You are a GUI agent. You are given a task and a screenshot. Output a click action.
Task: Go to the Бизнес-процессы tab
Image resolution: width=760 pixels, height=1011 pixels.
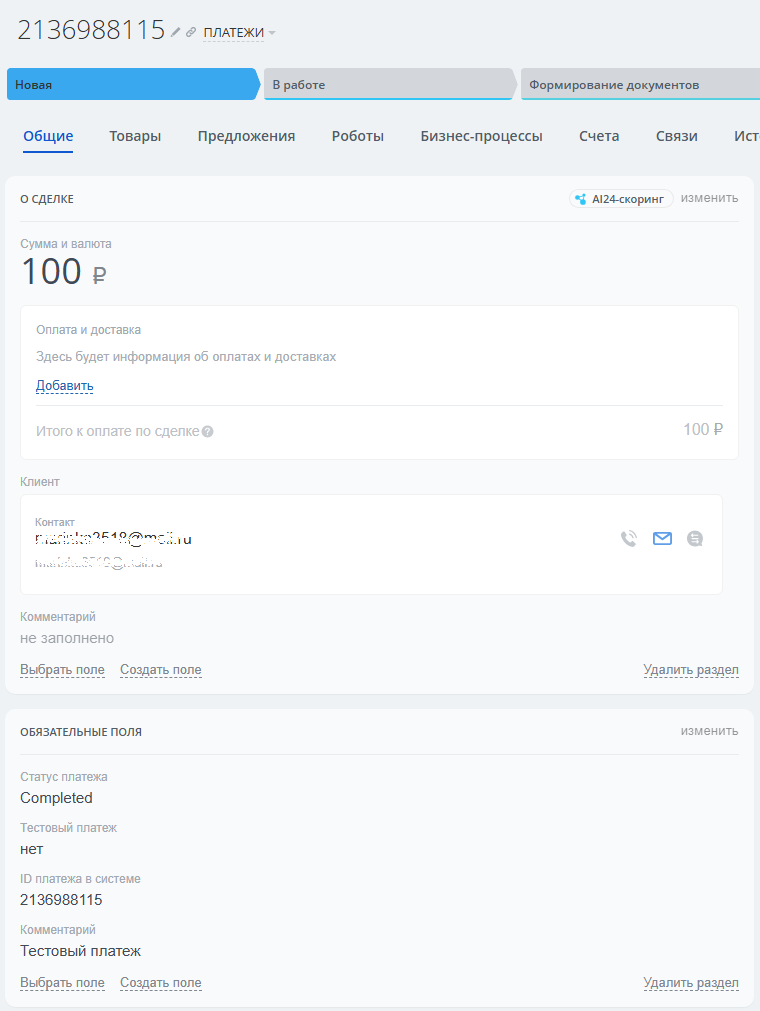pyautogui.click(x=481, y=136)
